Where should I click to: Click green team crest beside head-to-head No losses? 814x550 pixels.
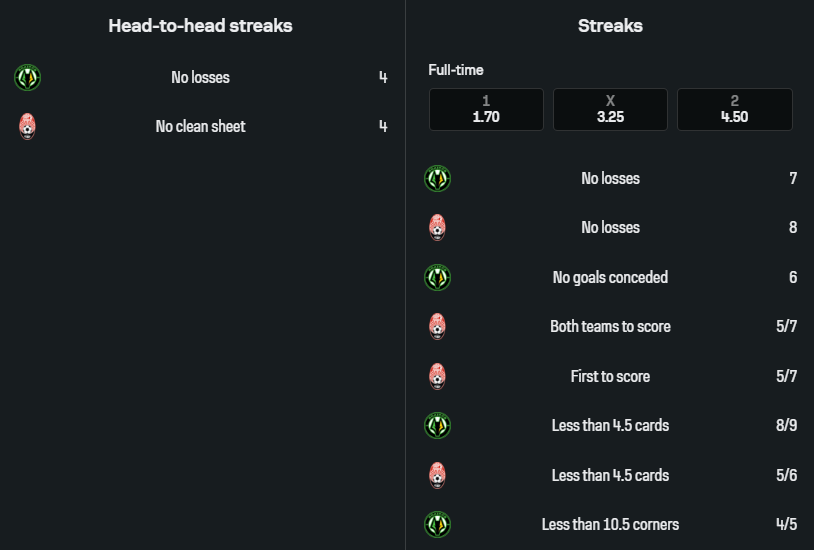27,77
